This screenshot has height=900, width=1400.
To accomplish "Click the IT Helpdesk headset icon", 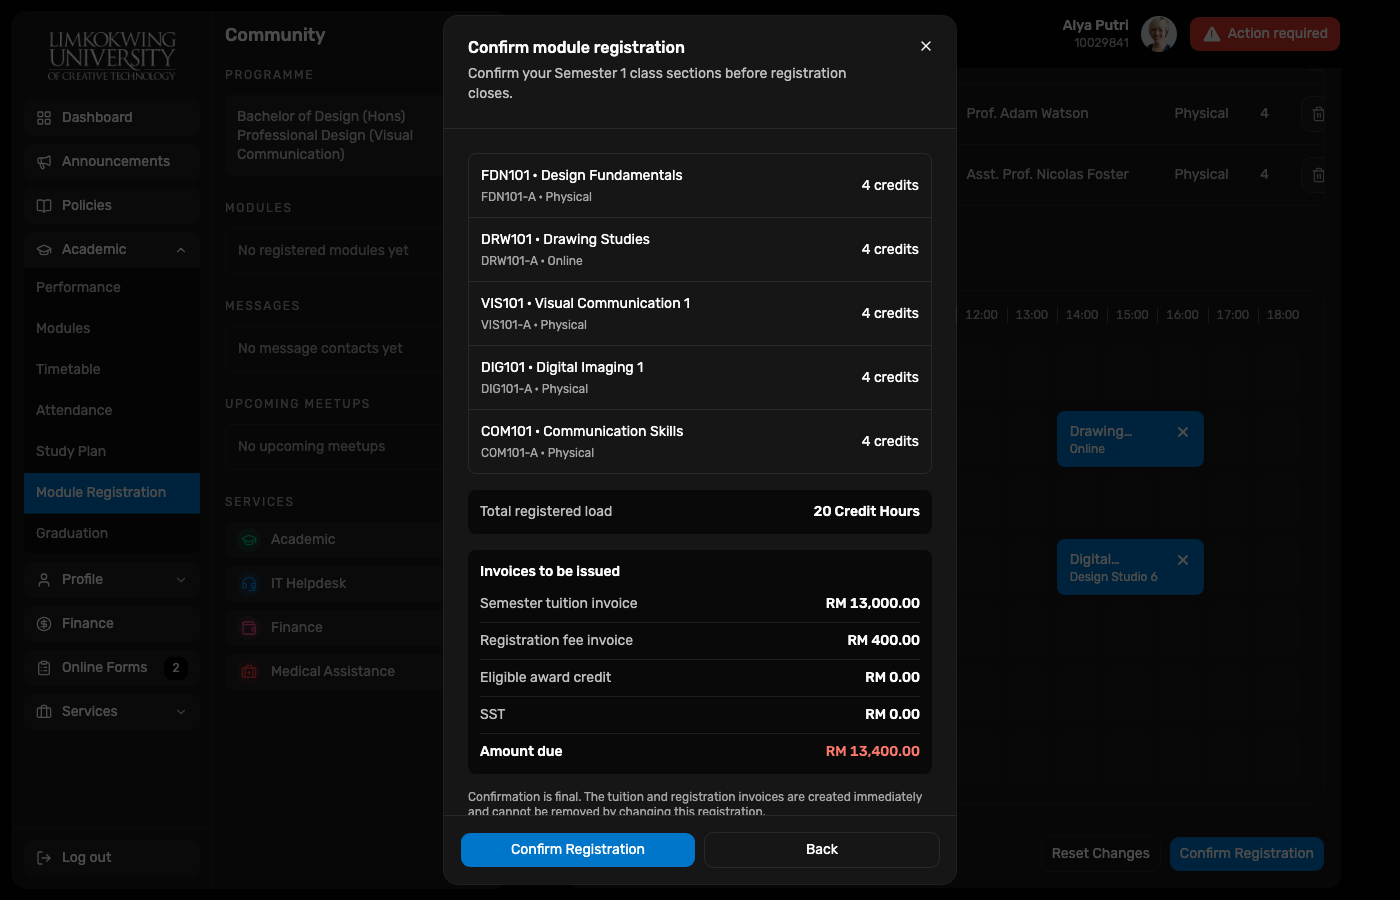I will (x=249, y=584).
